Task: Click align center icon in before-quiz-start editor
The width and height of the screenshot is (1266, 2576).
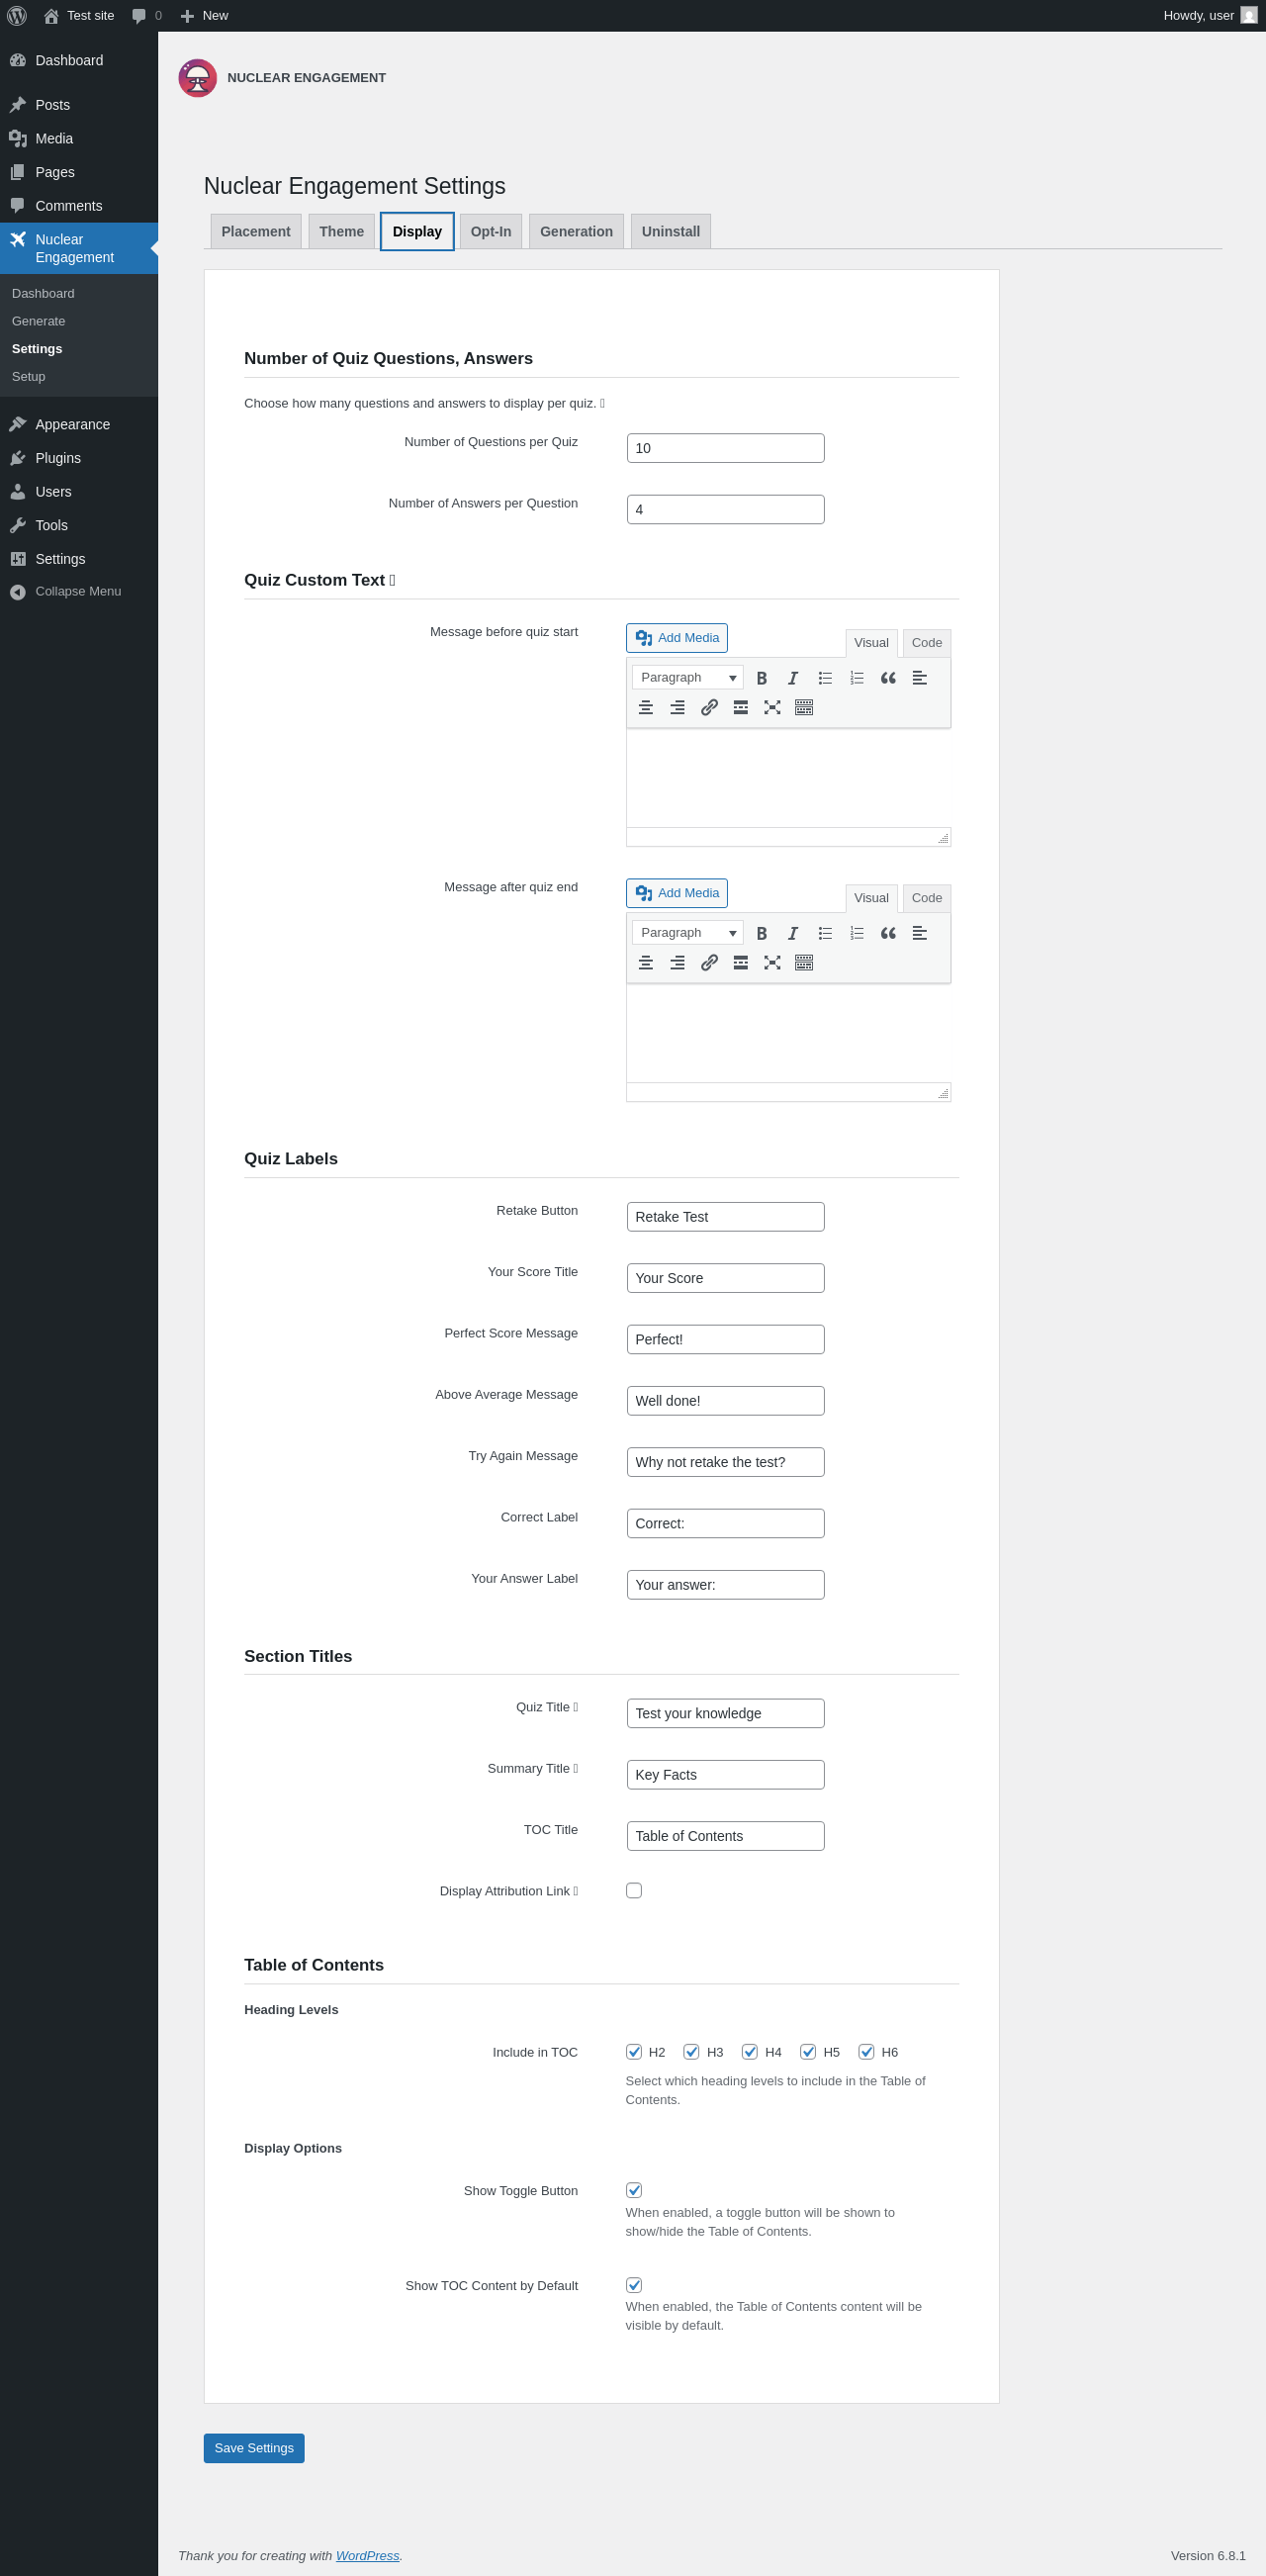Action: pos(646,707)
